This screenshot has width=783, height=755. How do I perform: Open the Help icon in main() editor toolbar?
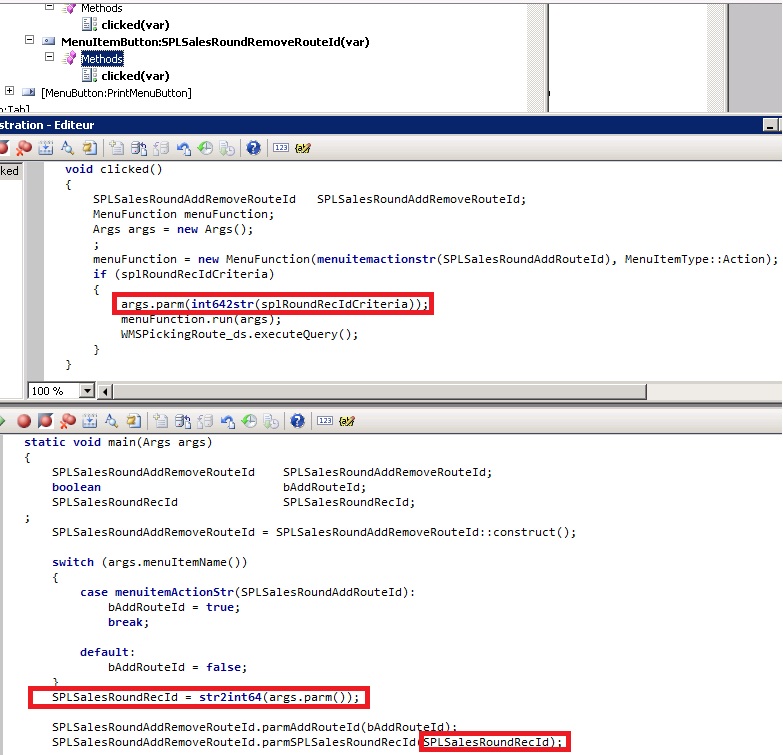pyautogui.click(x=297, y=421)
